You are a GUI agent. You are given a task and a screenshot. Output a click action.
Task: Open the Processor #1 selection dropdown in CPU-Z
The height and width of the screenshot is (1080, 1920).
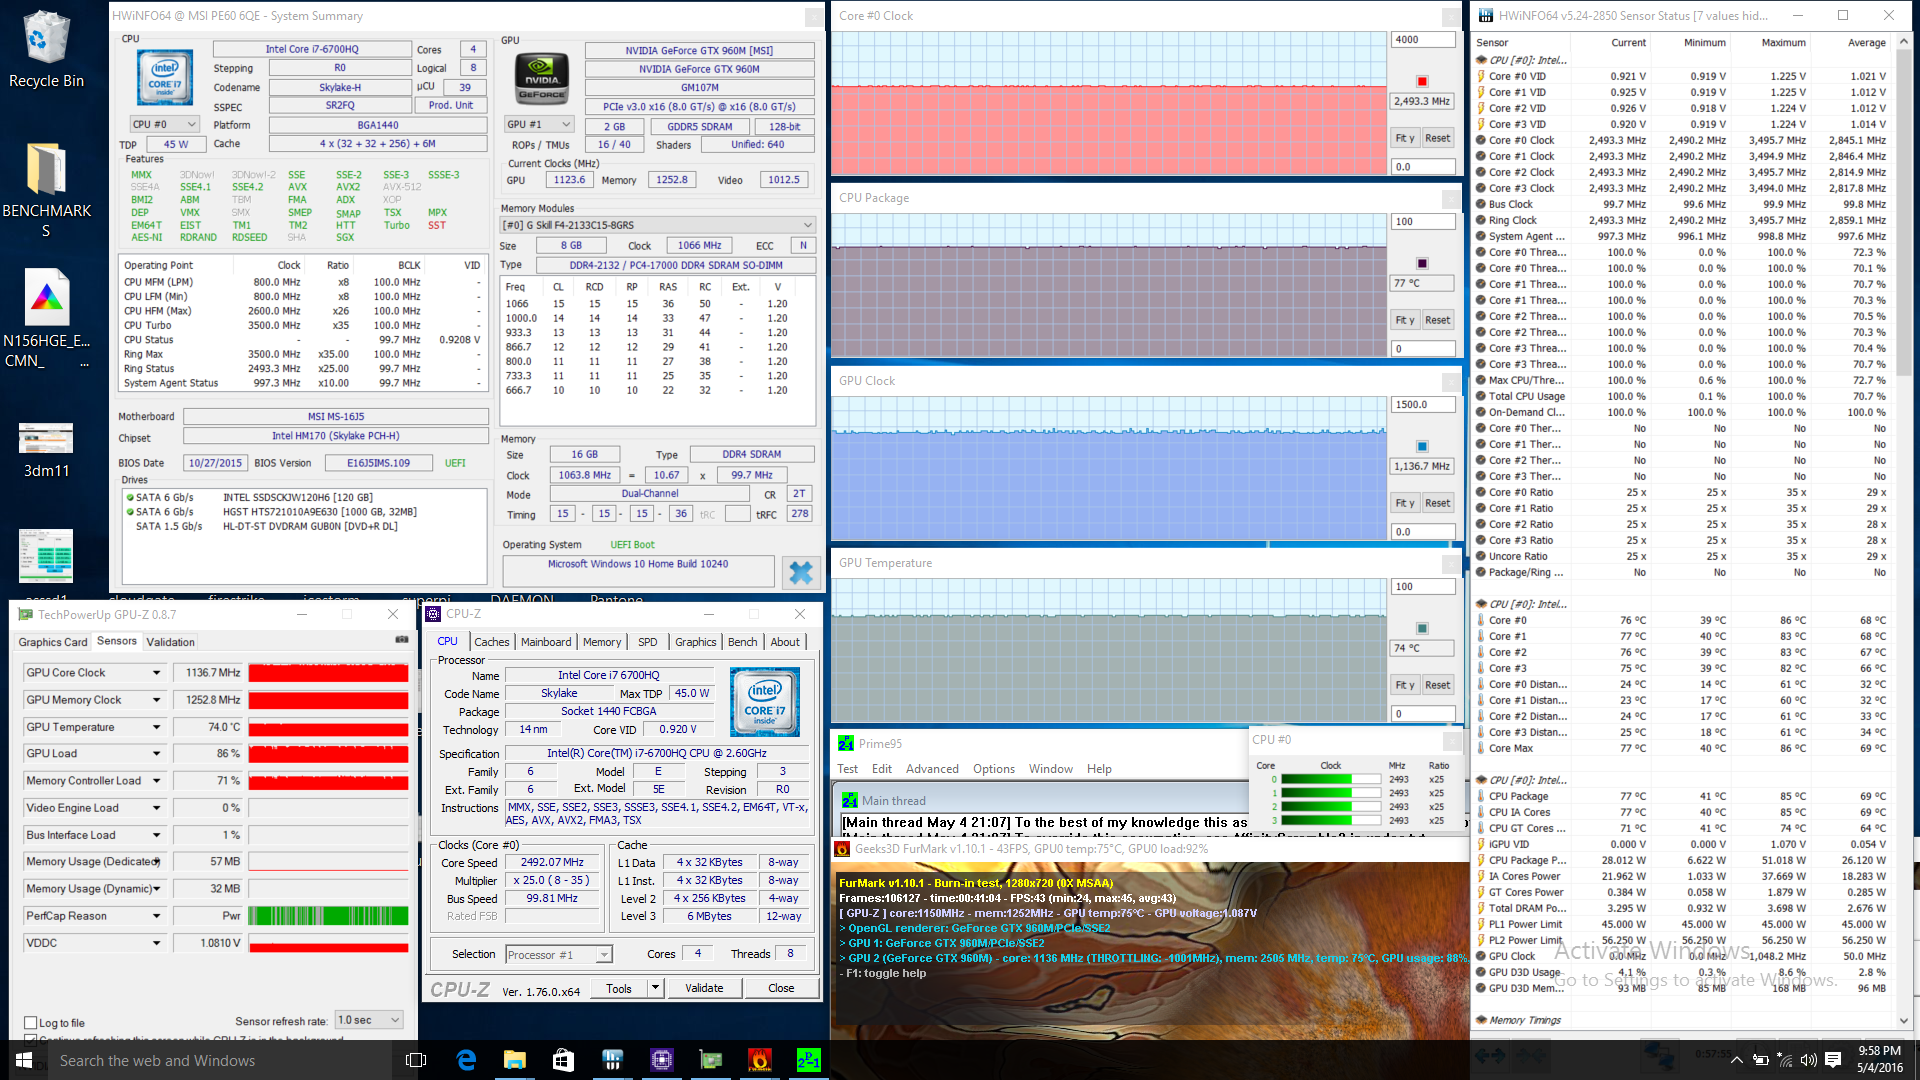[559, 955]
